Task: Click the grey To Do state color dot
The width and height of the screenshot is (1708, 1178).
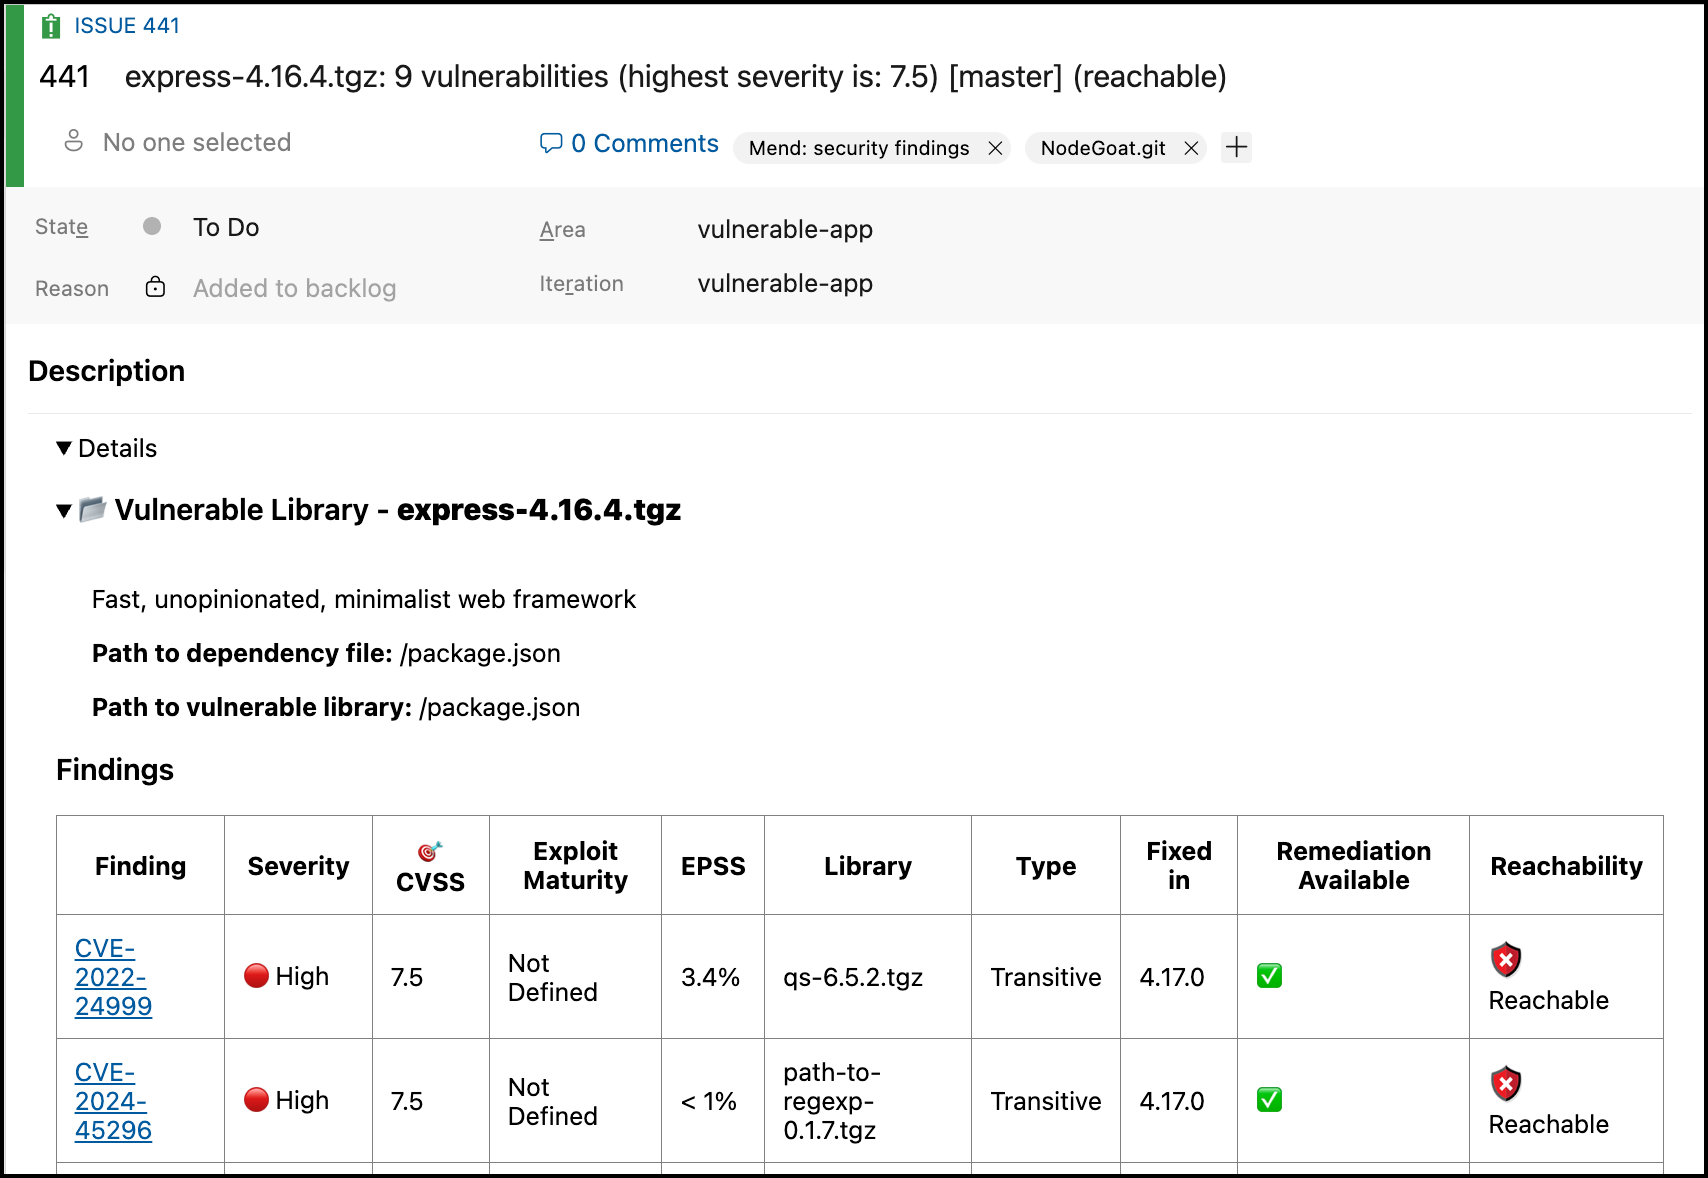Action: coord(152,226)
